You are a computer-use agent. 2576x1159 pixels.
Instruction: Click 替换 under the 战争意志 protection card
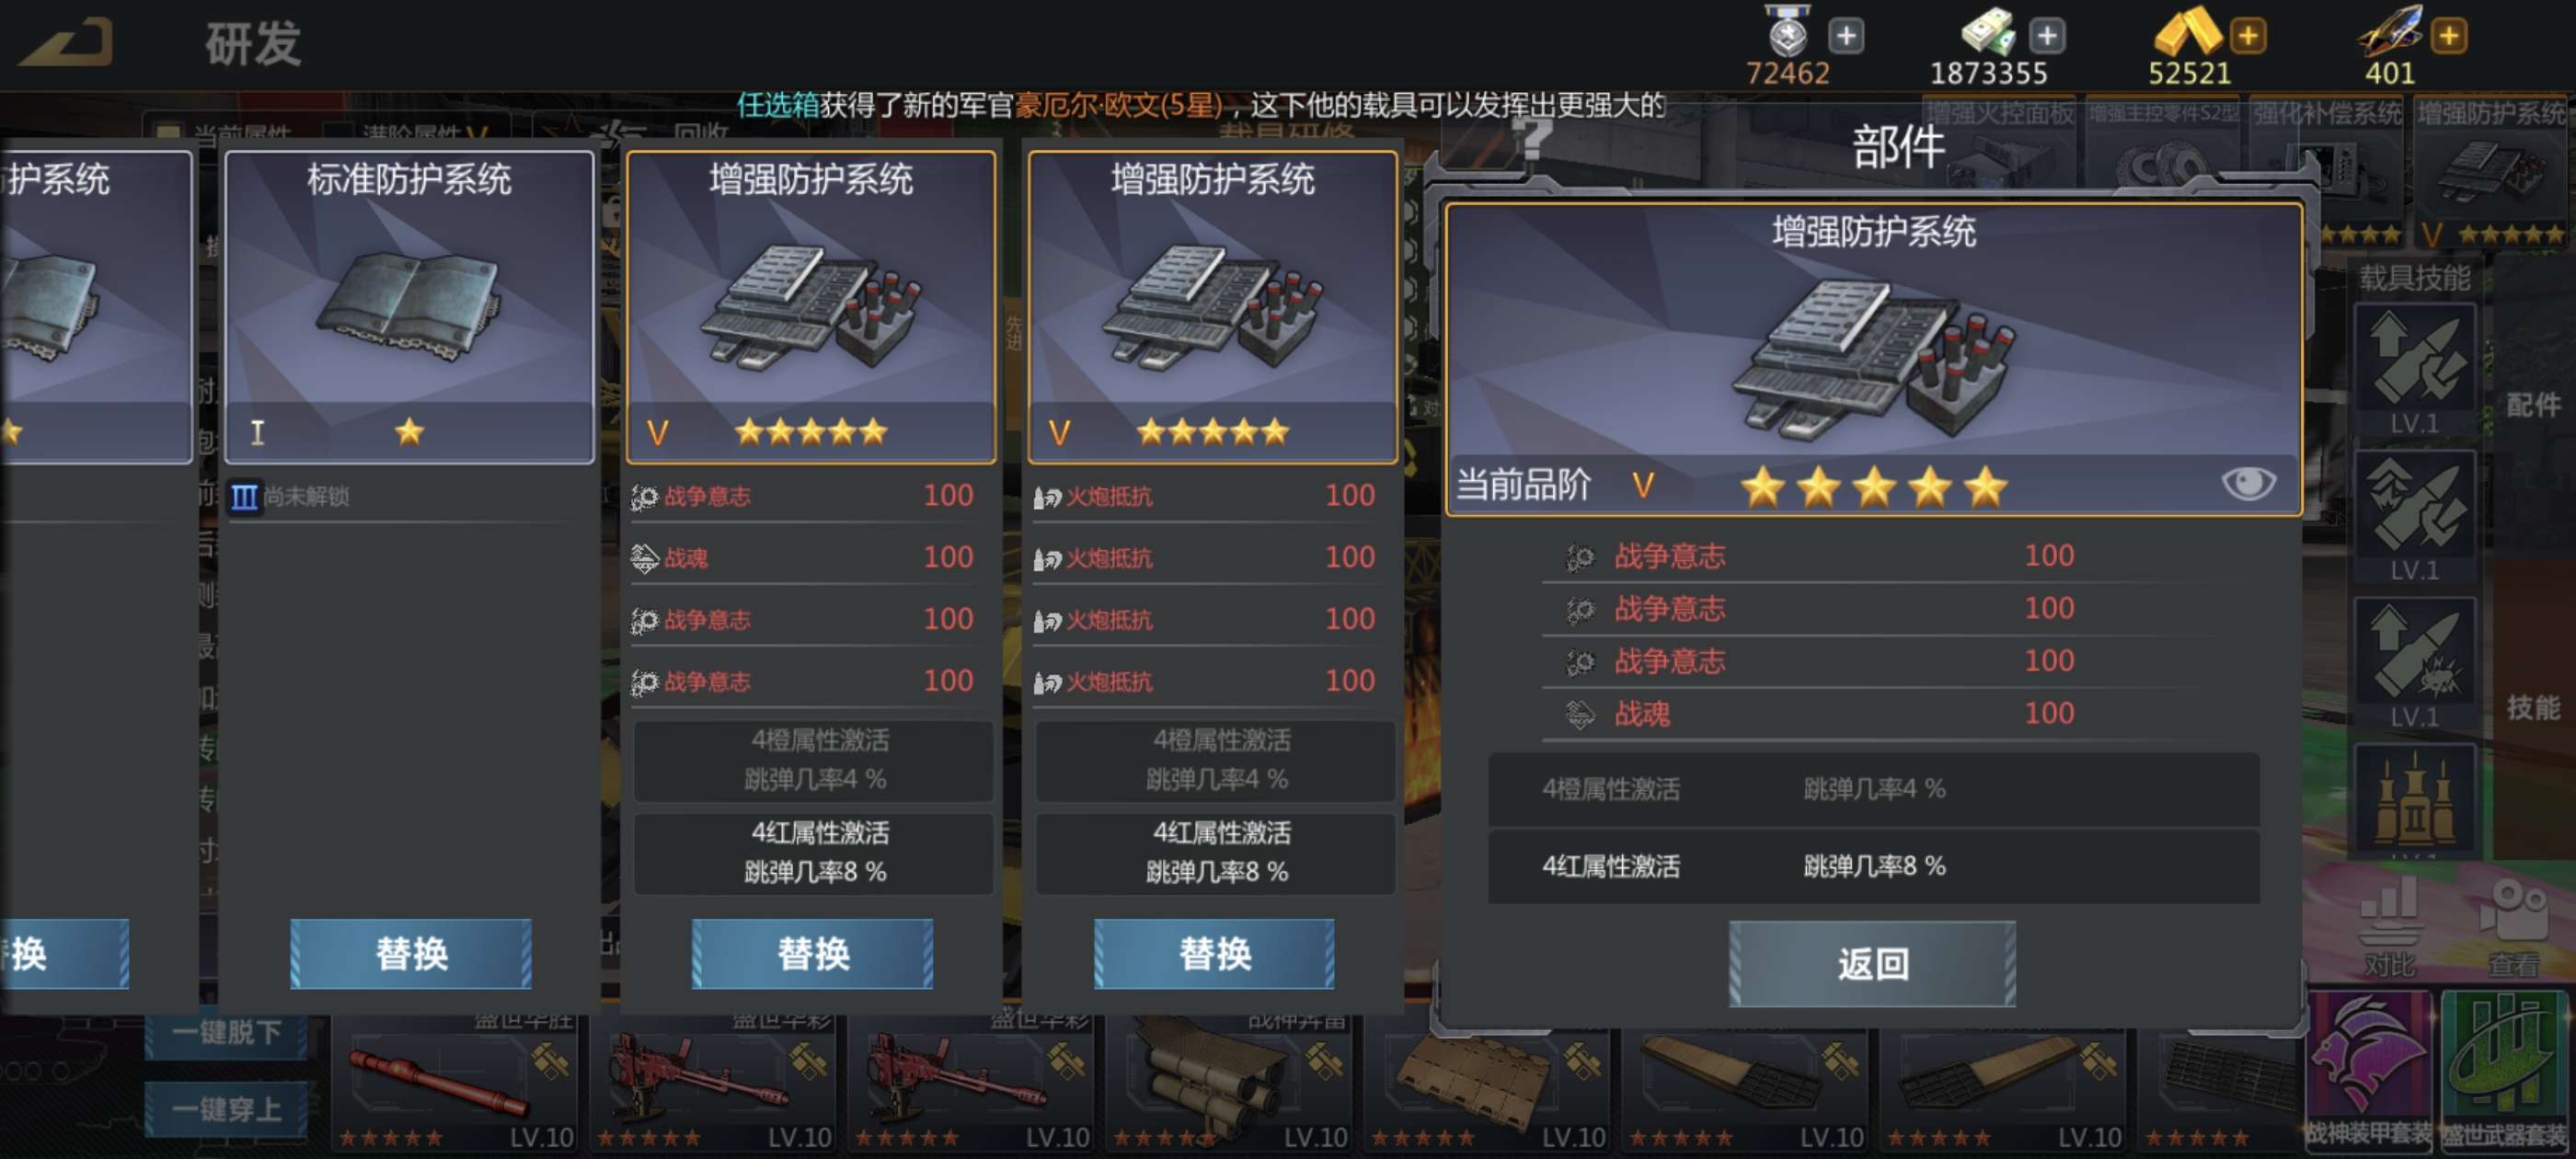pyautogui.click(x=813, y=953)
